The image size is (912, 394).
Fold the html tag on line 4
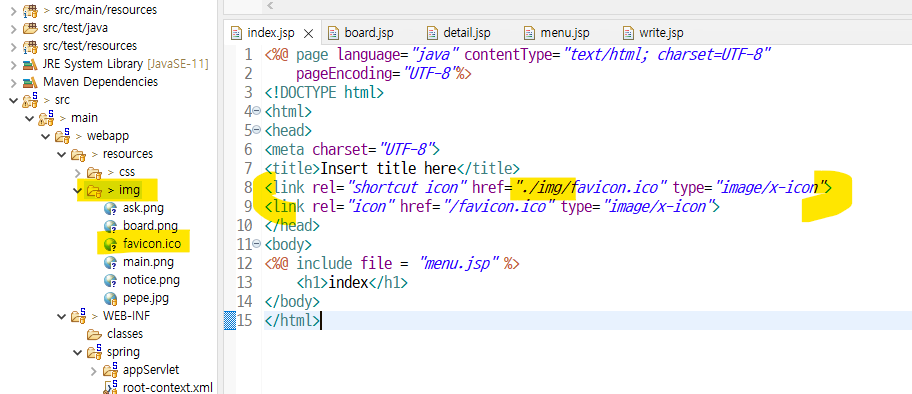(x=256, y=111)
